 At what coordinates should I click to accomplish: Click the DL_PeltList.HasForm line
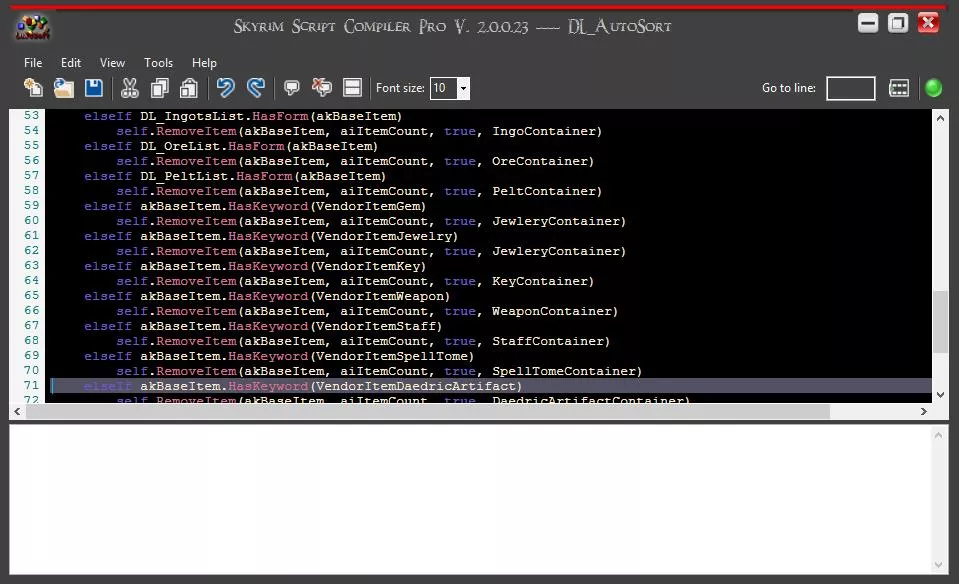click(235, 176)
